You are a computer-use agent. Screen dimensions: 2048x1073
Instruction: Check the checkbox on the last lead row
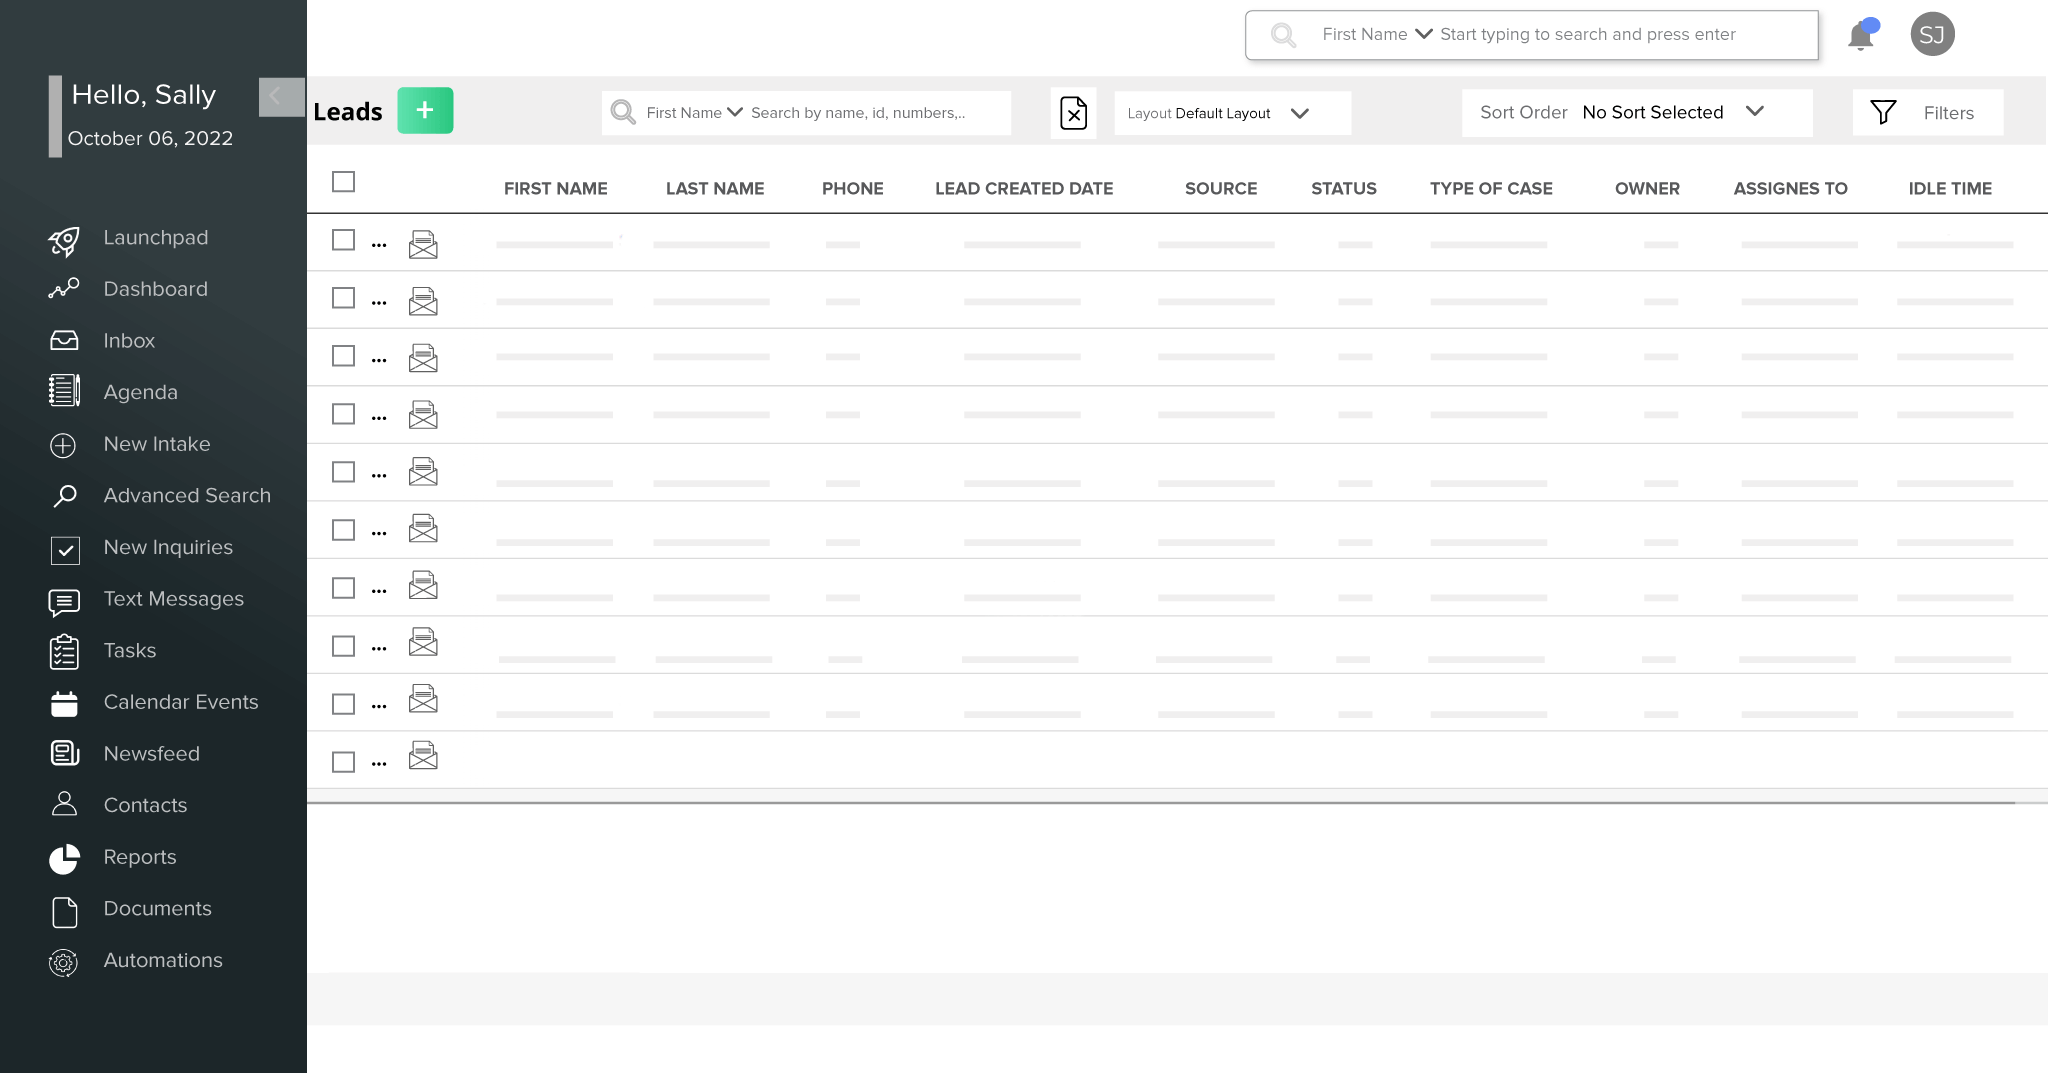coord(343,760)
